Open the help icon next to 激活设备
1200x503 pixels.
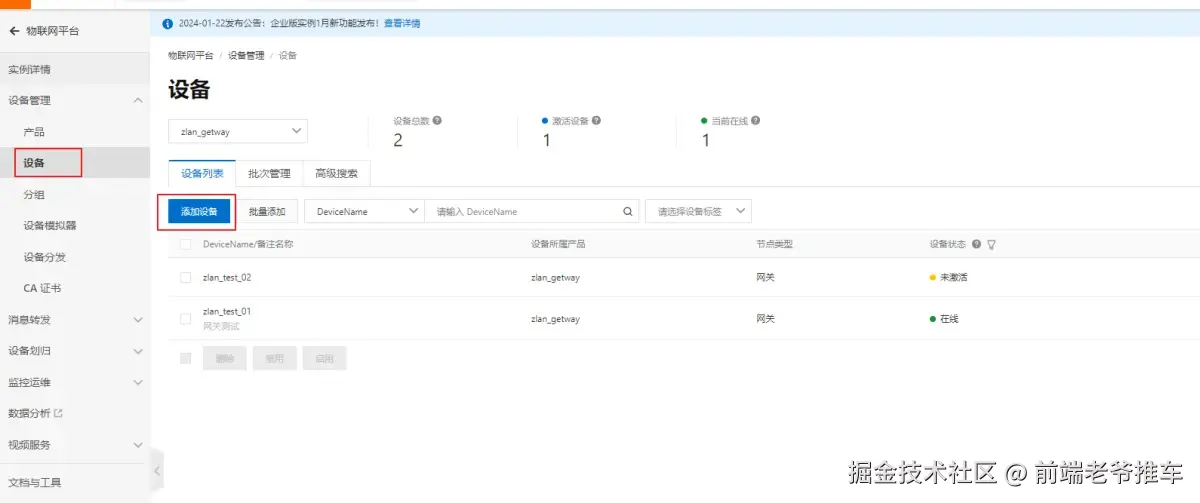[597, 120]
